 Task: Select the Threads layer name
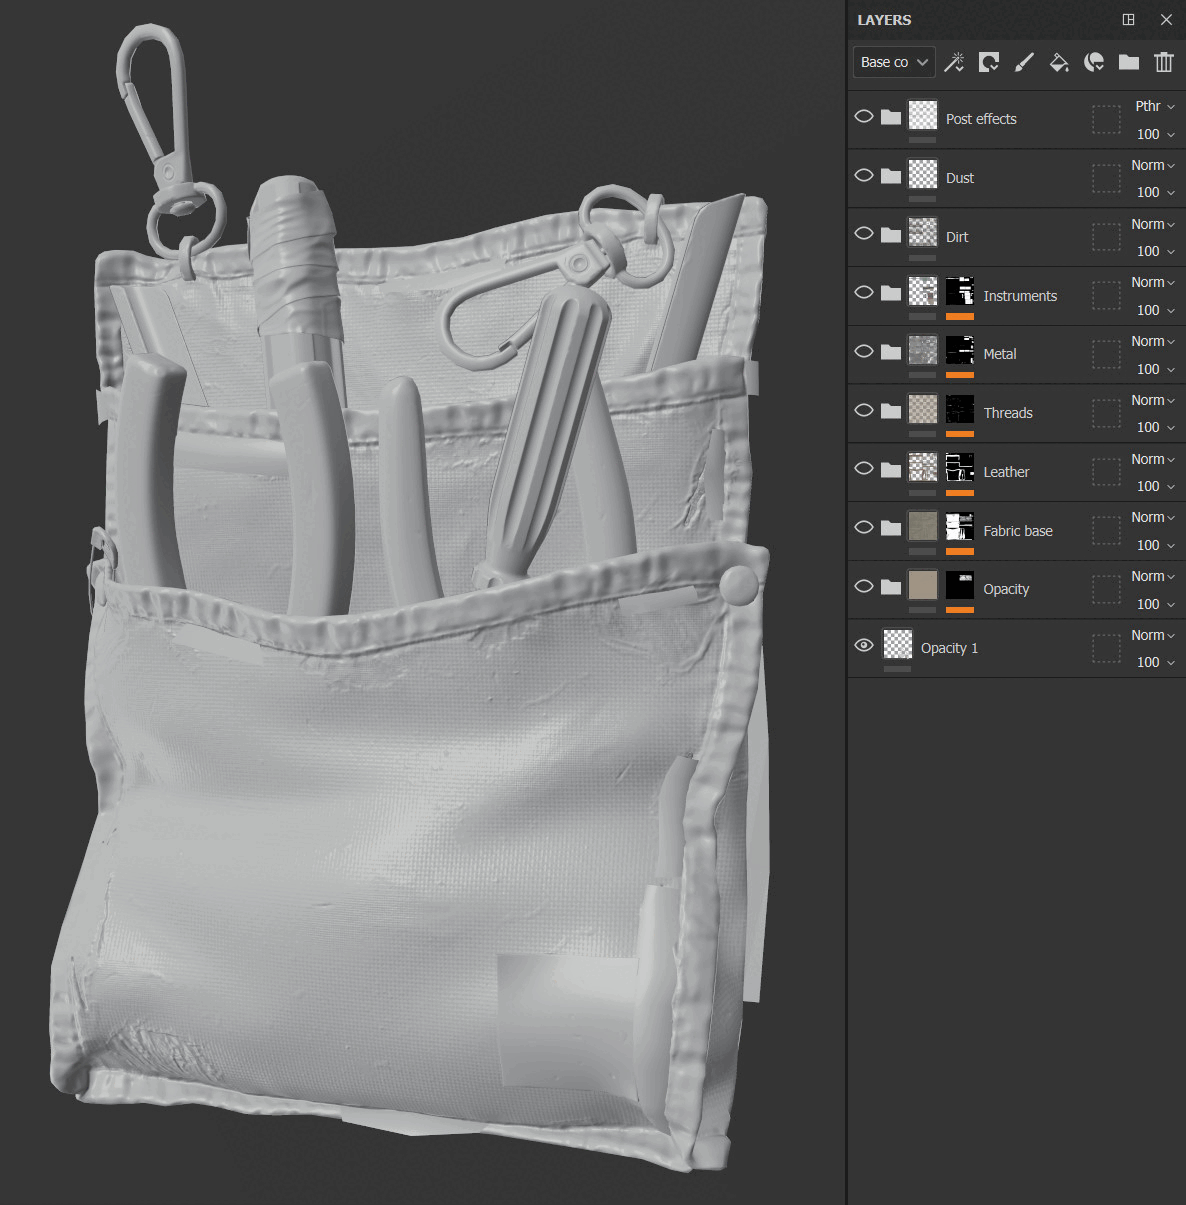coord(1008,413)
